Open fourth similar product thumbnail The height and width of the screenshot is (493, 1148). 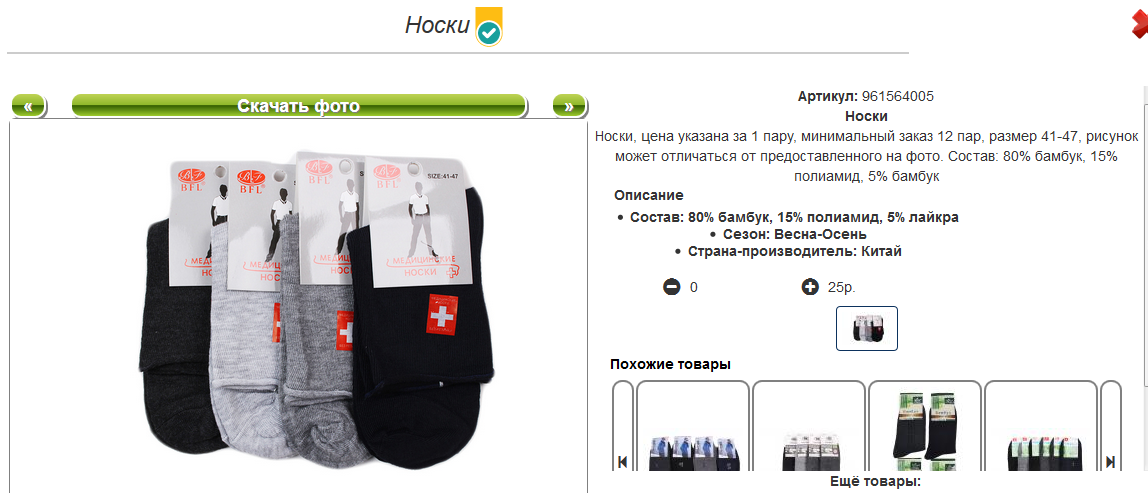1040,426
